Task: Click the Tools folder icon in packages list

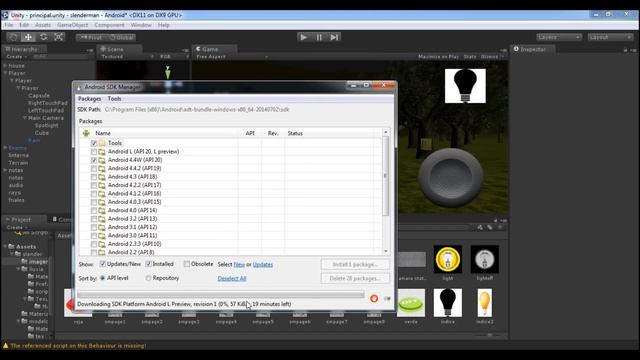Action: [102, 143]
